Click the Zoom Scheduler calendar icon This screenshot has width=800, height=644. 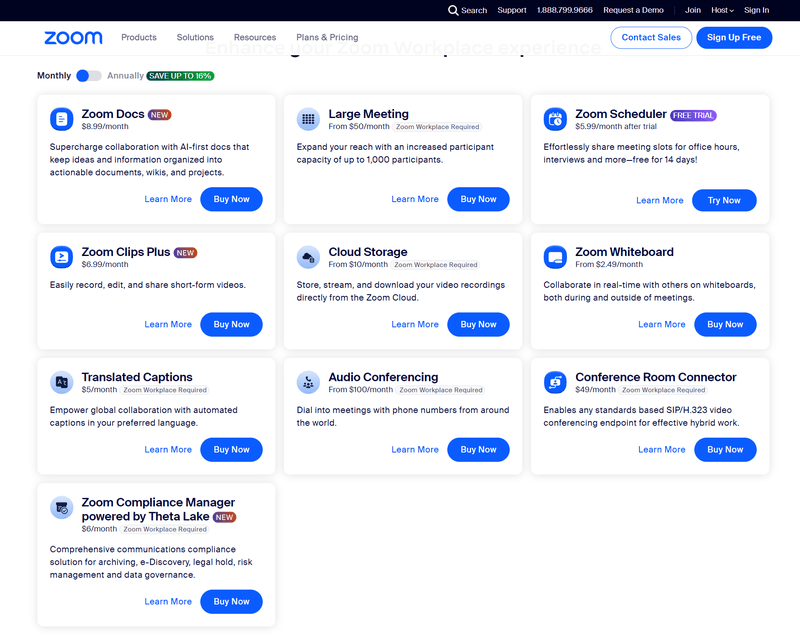555,119
